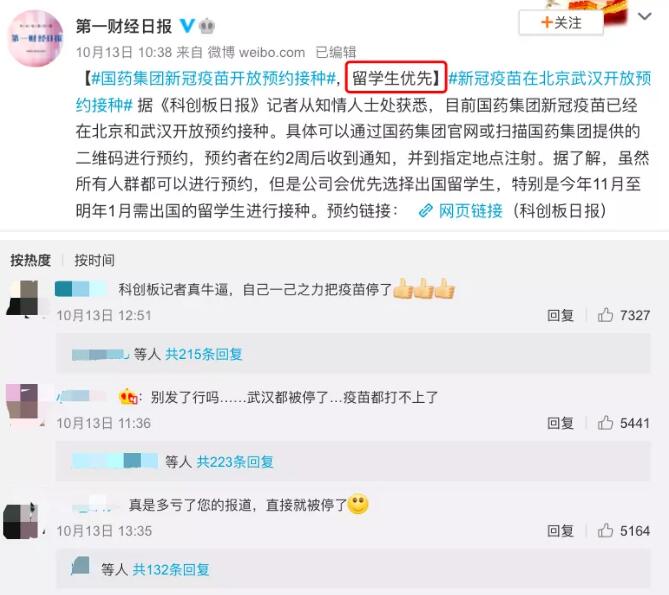Like the comment with 5164 likes
Screen dimensions: 669x595
click(x=605, y=531)
